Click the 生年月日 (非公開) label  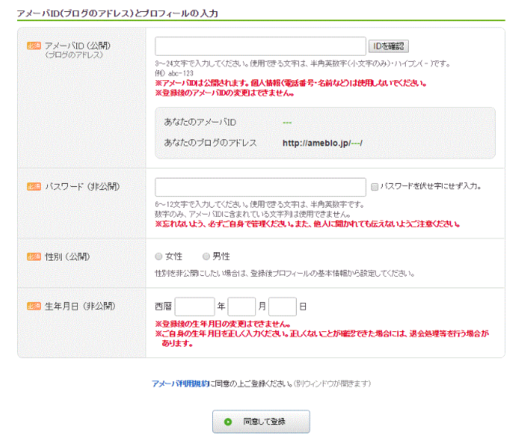(x=80, y=306)
